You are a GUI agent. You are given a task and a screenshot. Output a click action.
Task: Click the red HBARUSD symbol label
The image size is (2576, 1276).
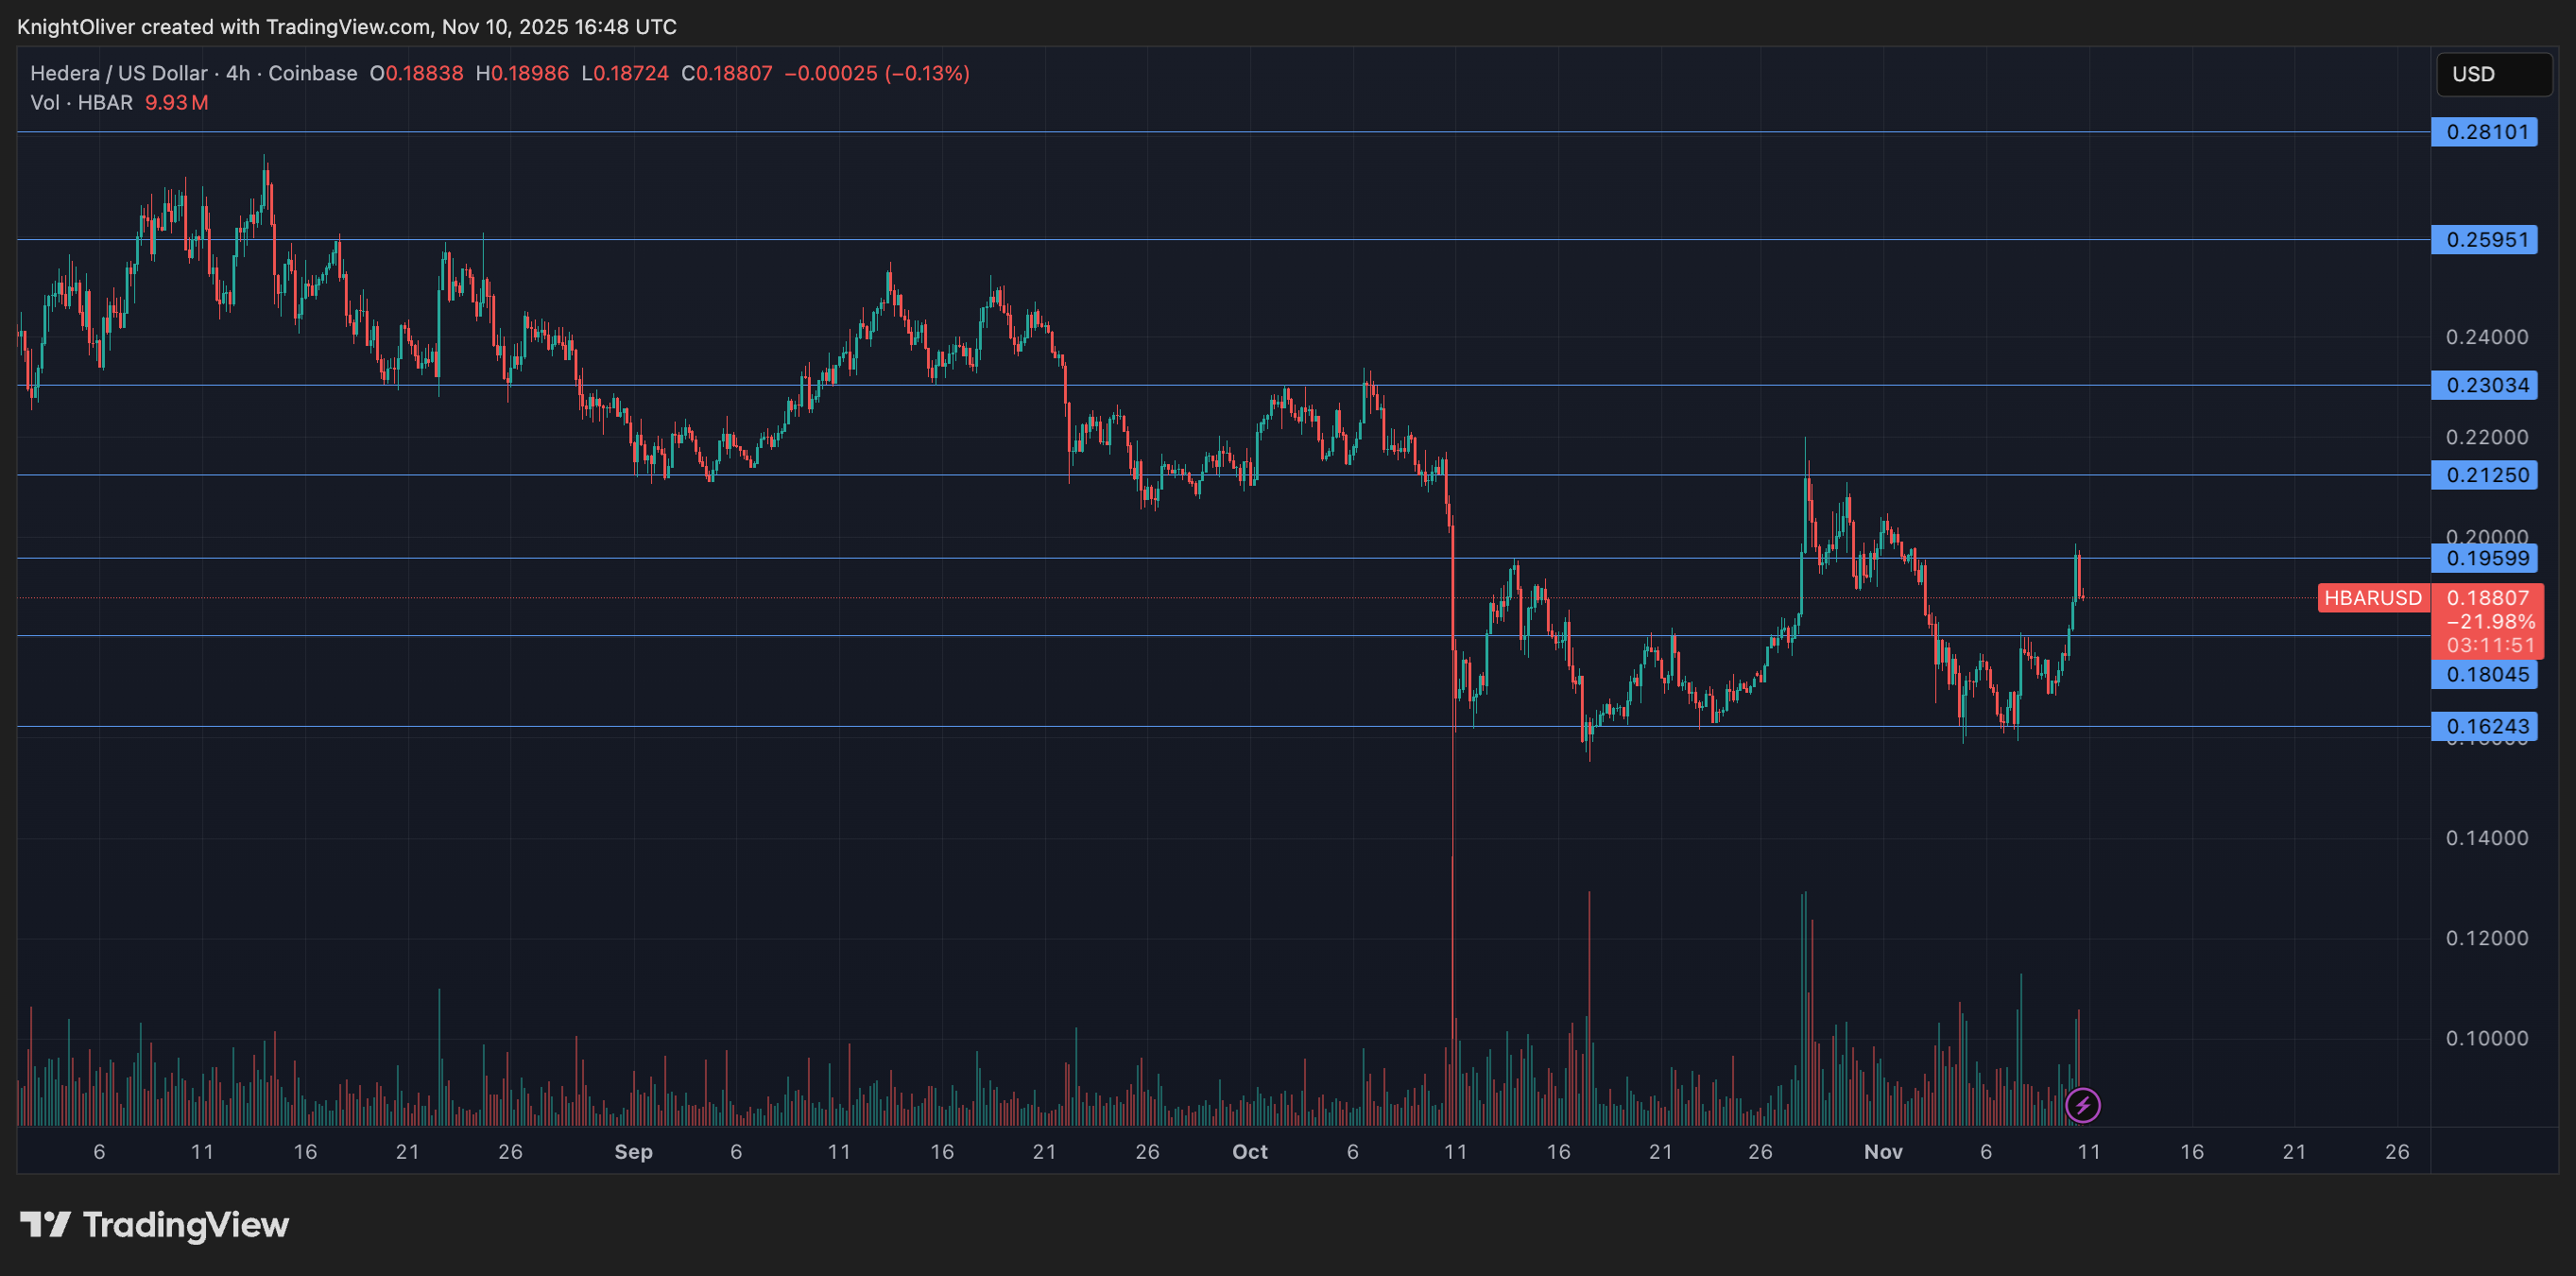2372,598
